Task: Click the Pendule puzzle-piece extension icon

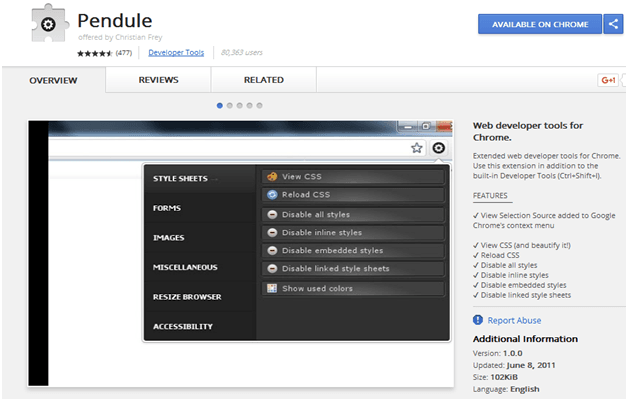Action: (49, 23)
